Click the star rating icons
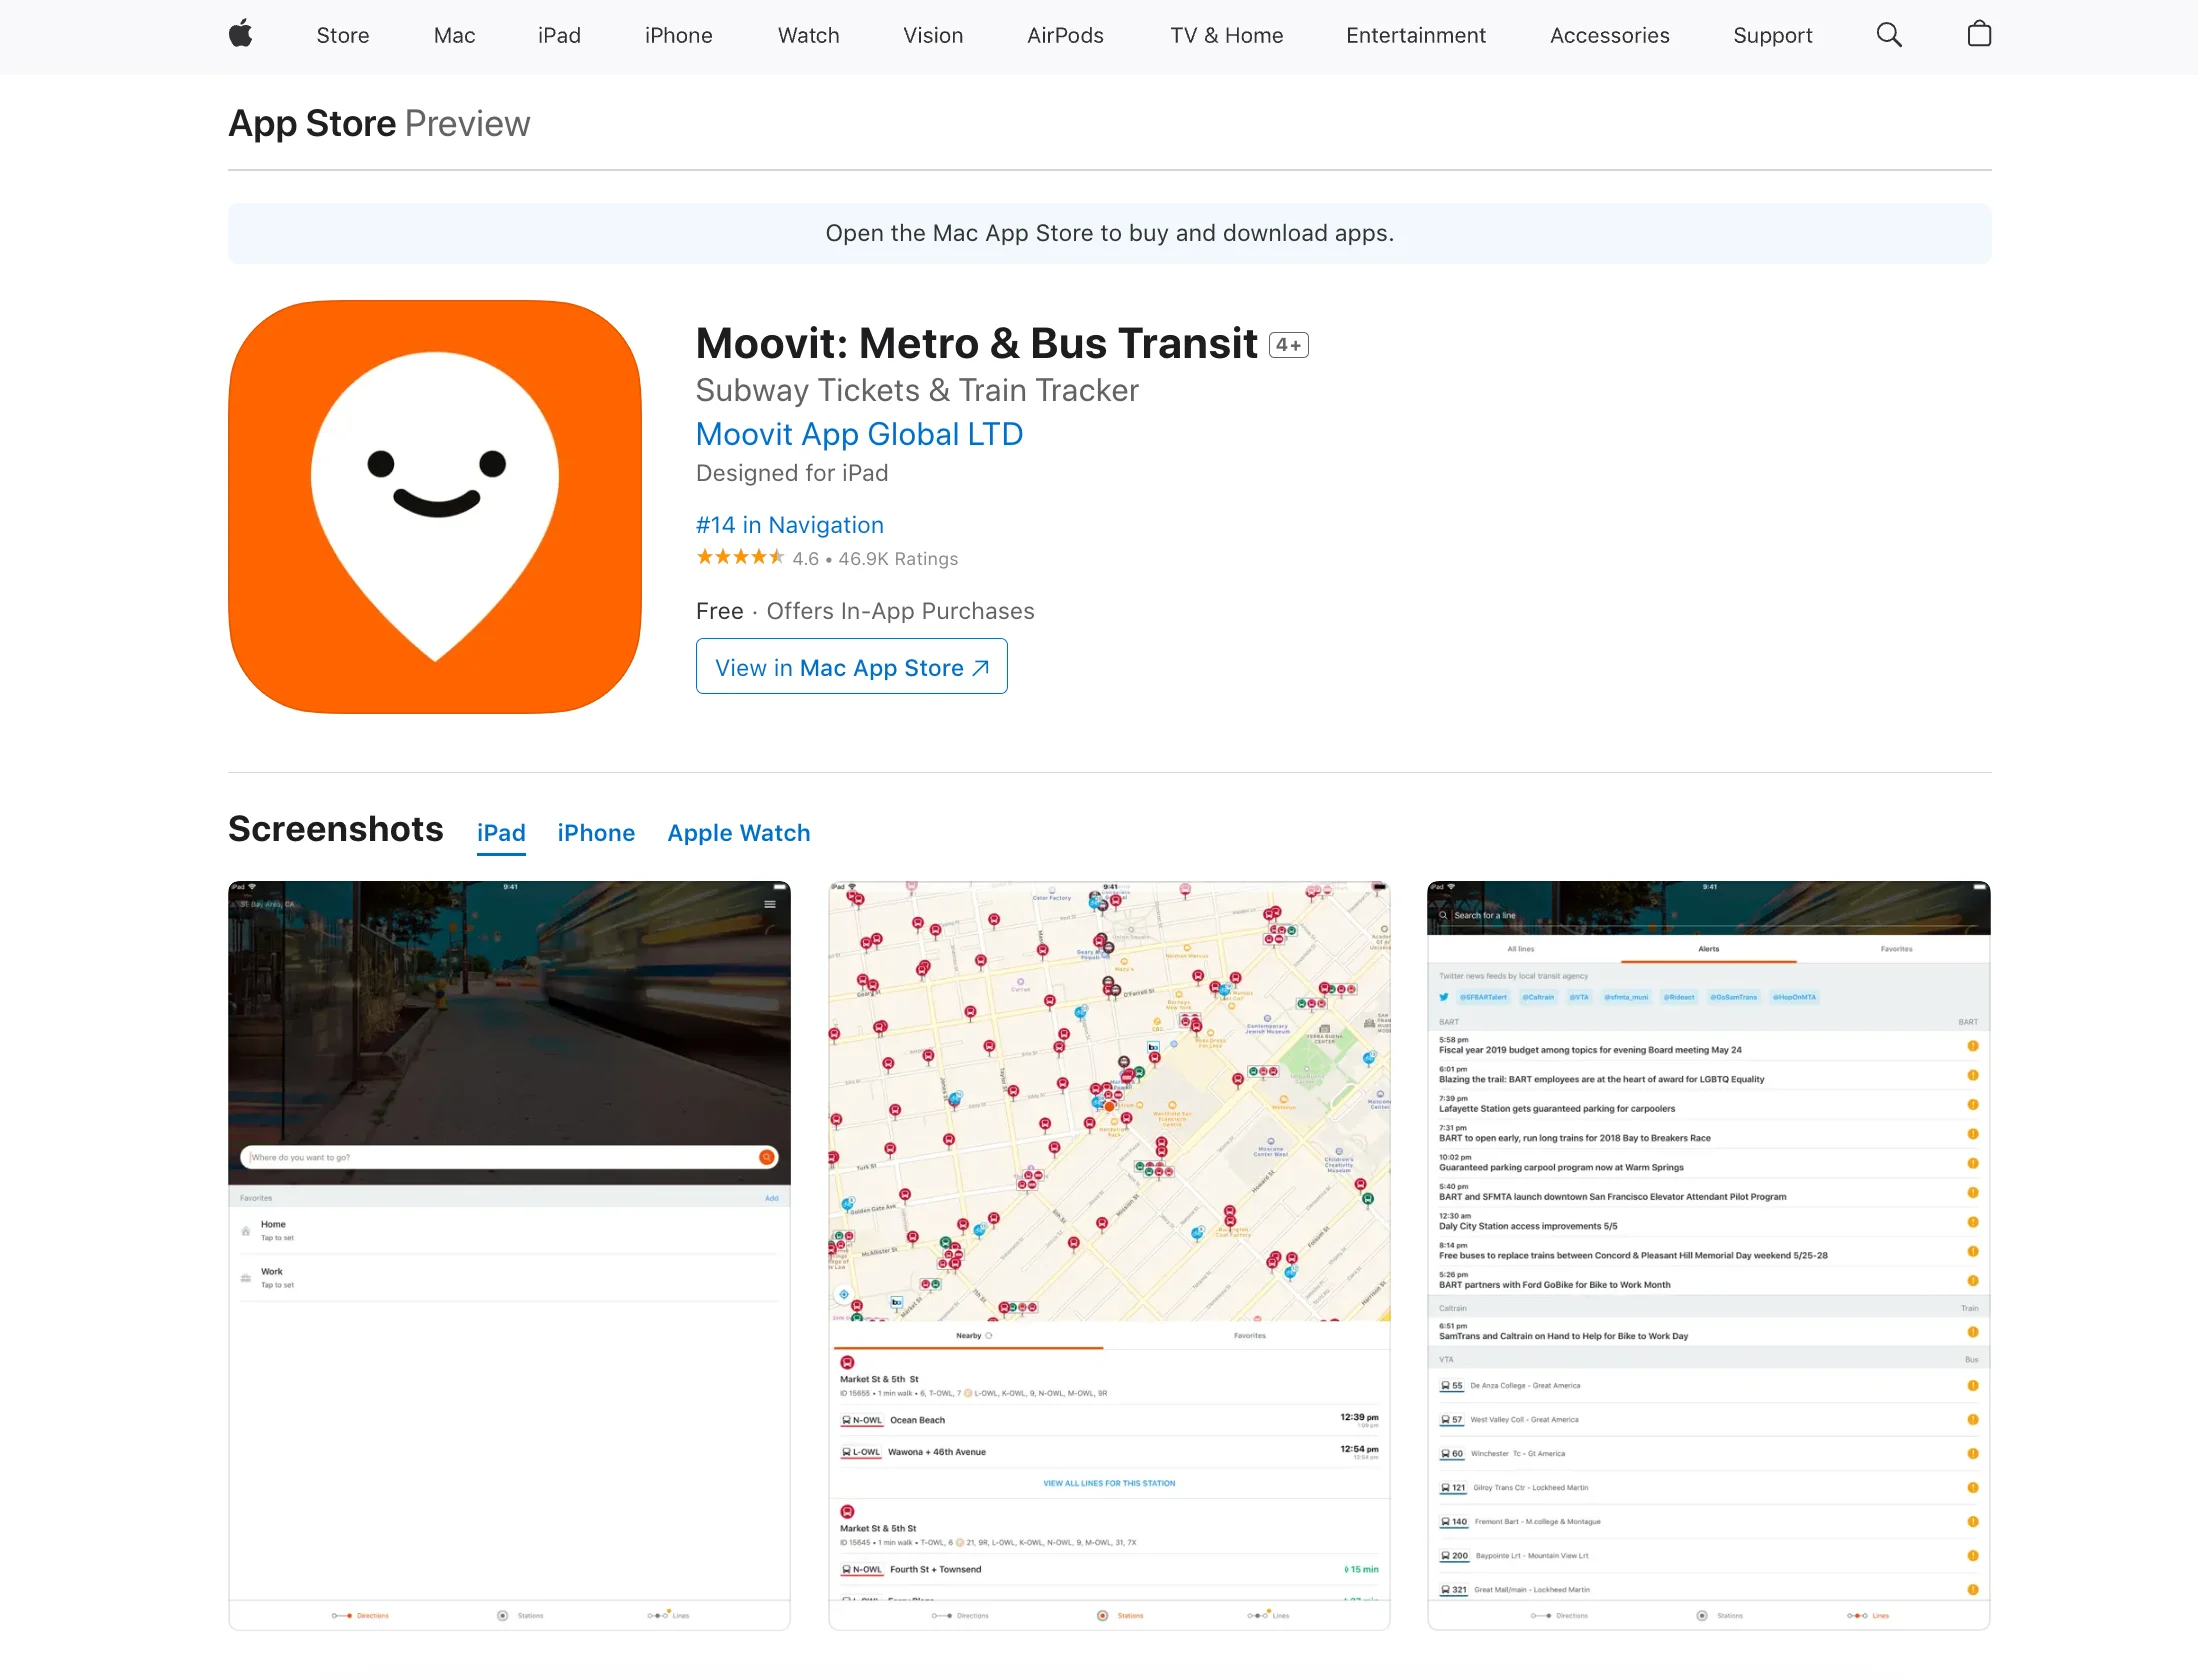 (740, 557)
